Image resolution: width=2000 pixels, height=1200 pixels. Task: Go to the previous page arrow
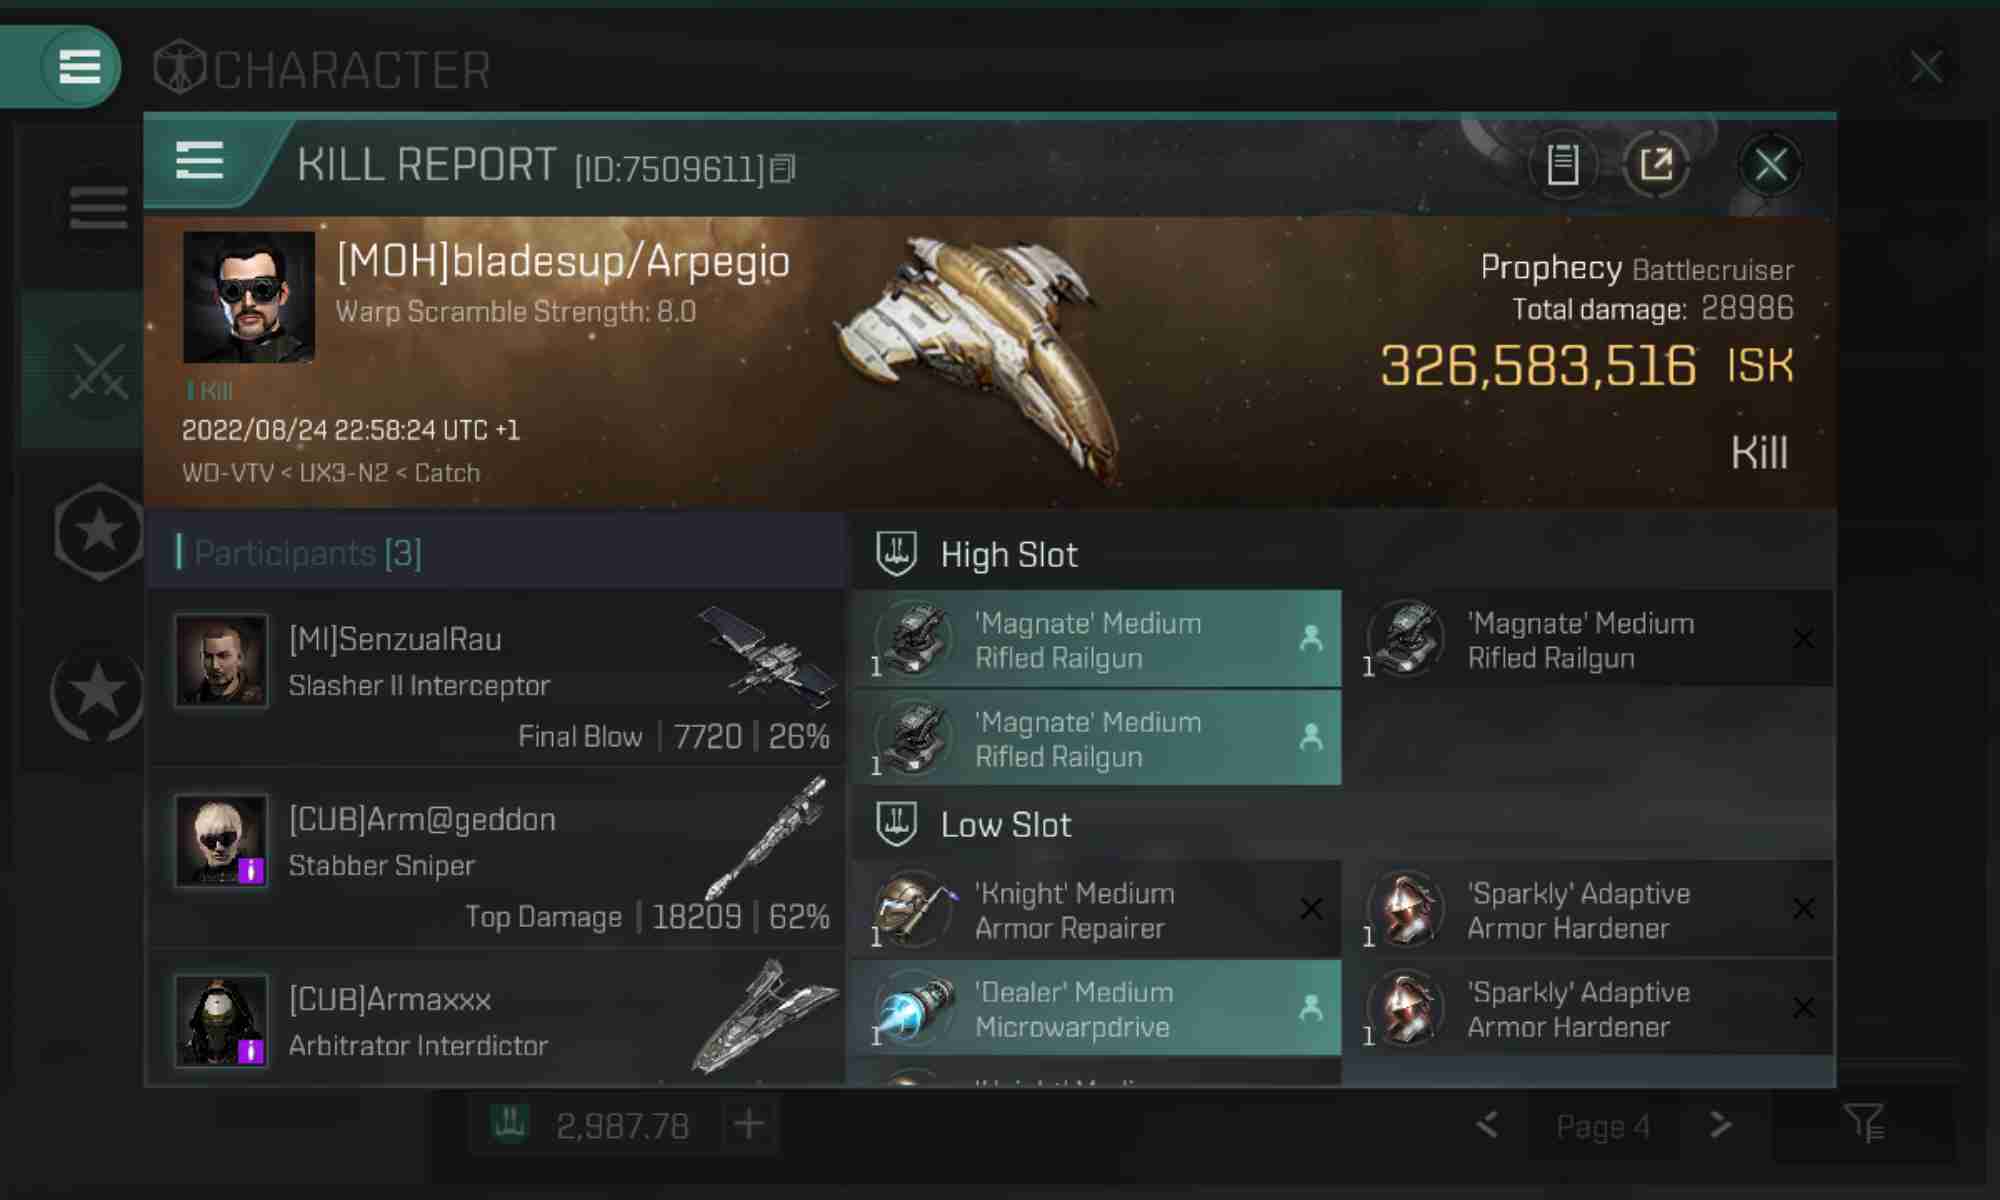point(1487,1125)
